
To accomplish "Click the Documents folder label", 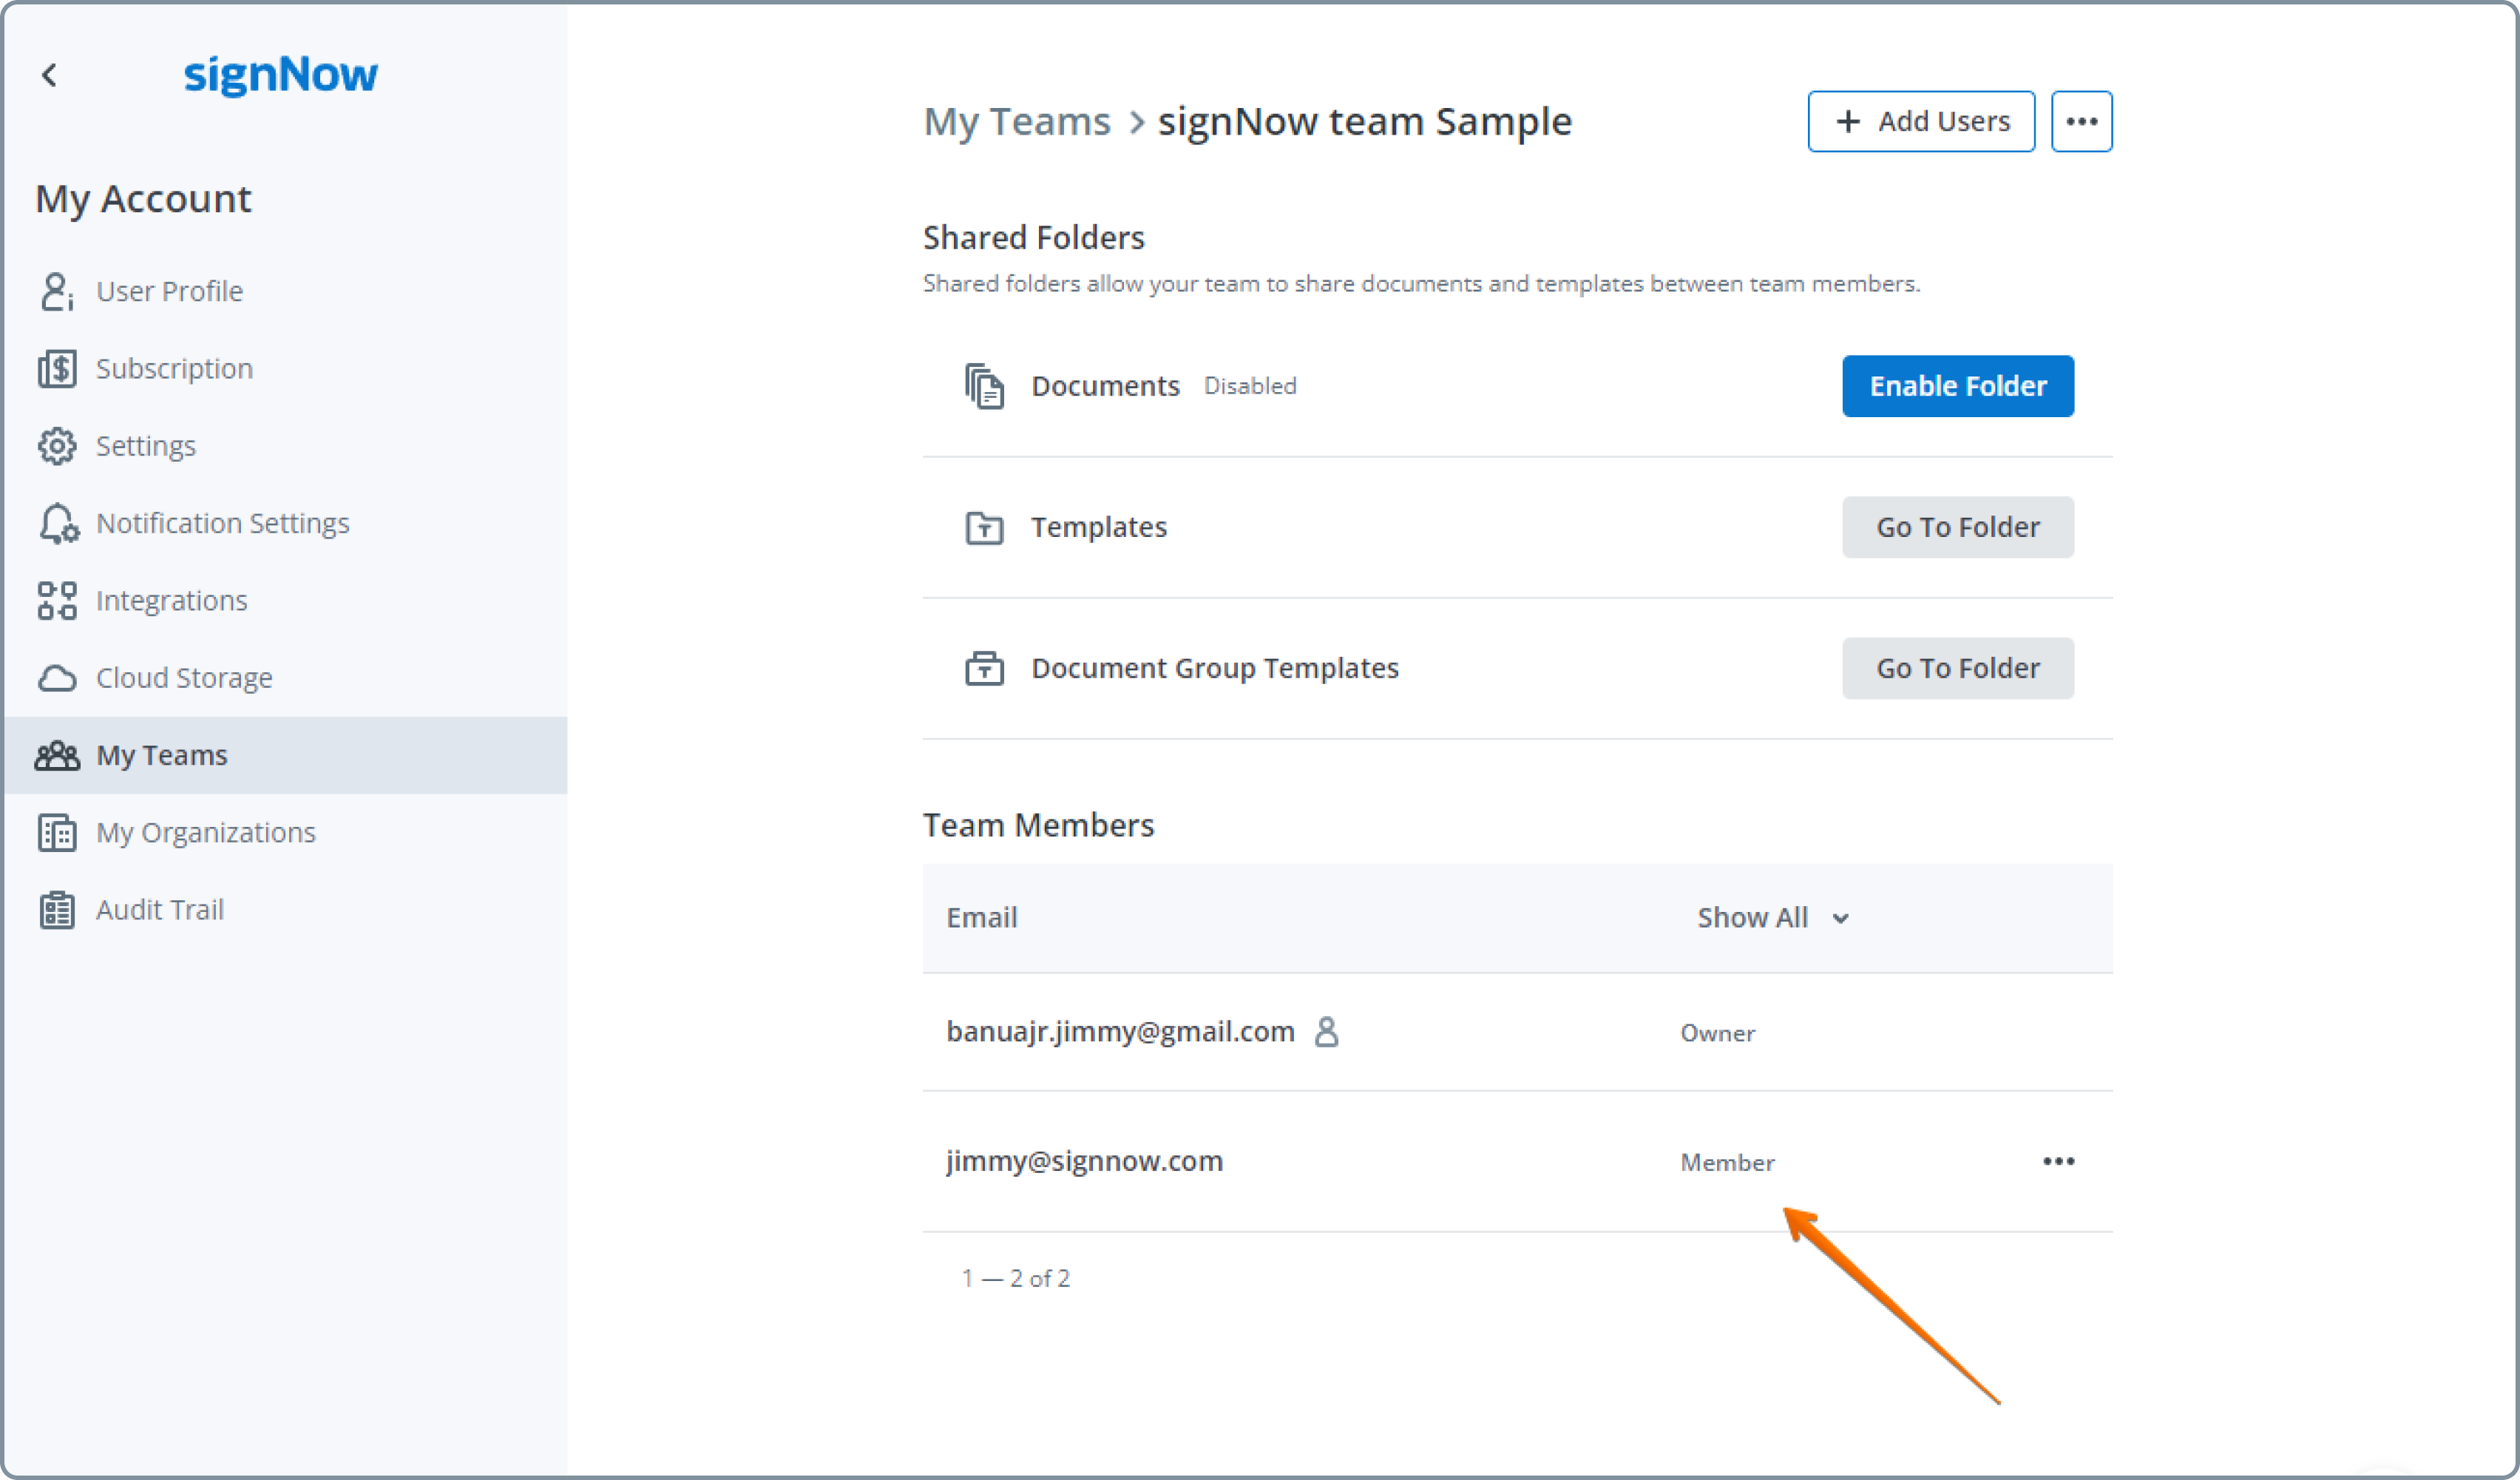I will pos(1105,386).
